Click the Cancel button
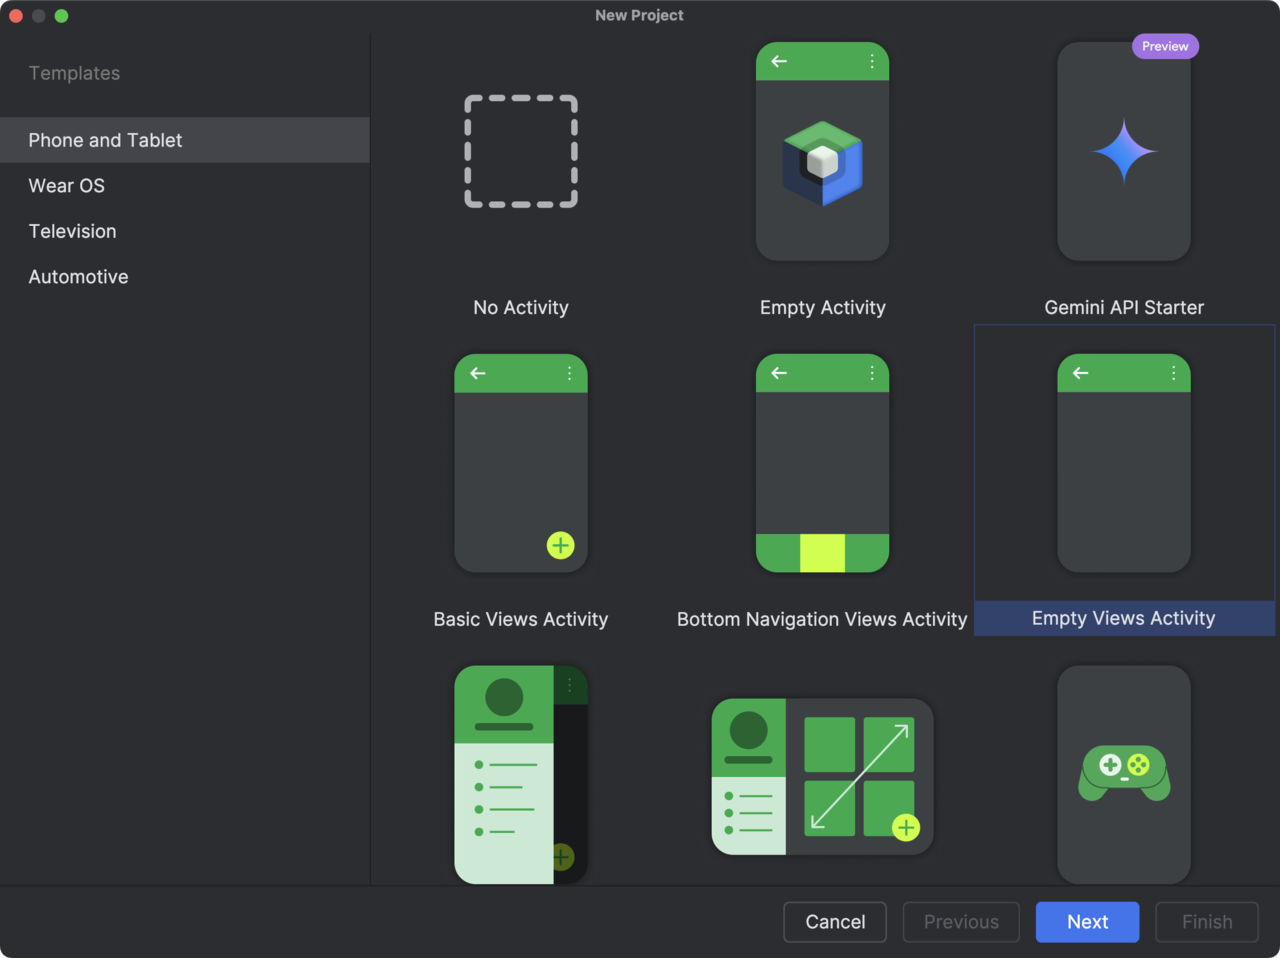The height and width of the screenshot is (958, 1280). (x=835, y=922)
